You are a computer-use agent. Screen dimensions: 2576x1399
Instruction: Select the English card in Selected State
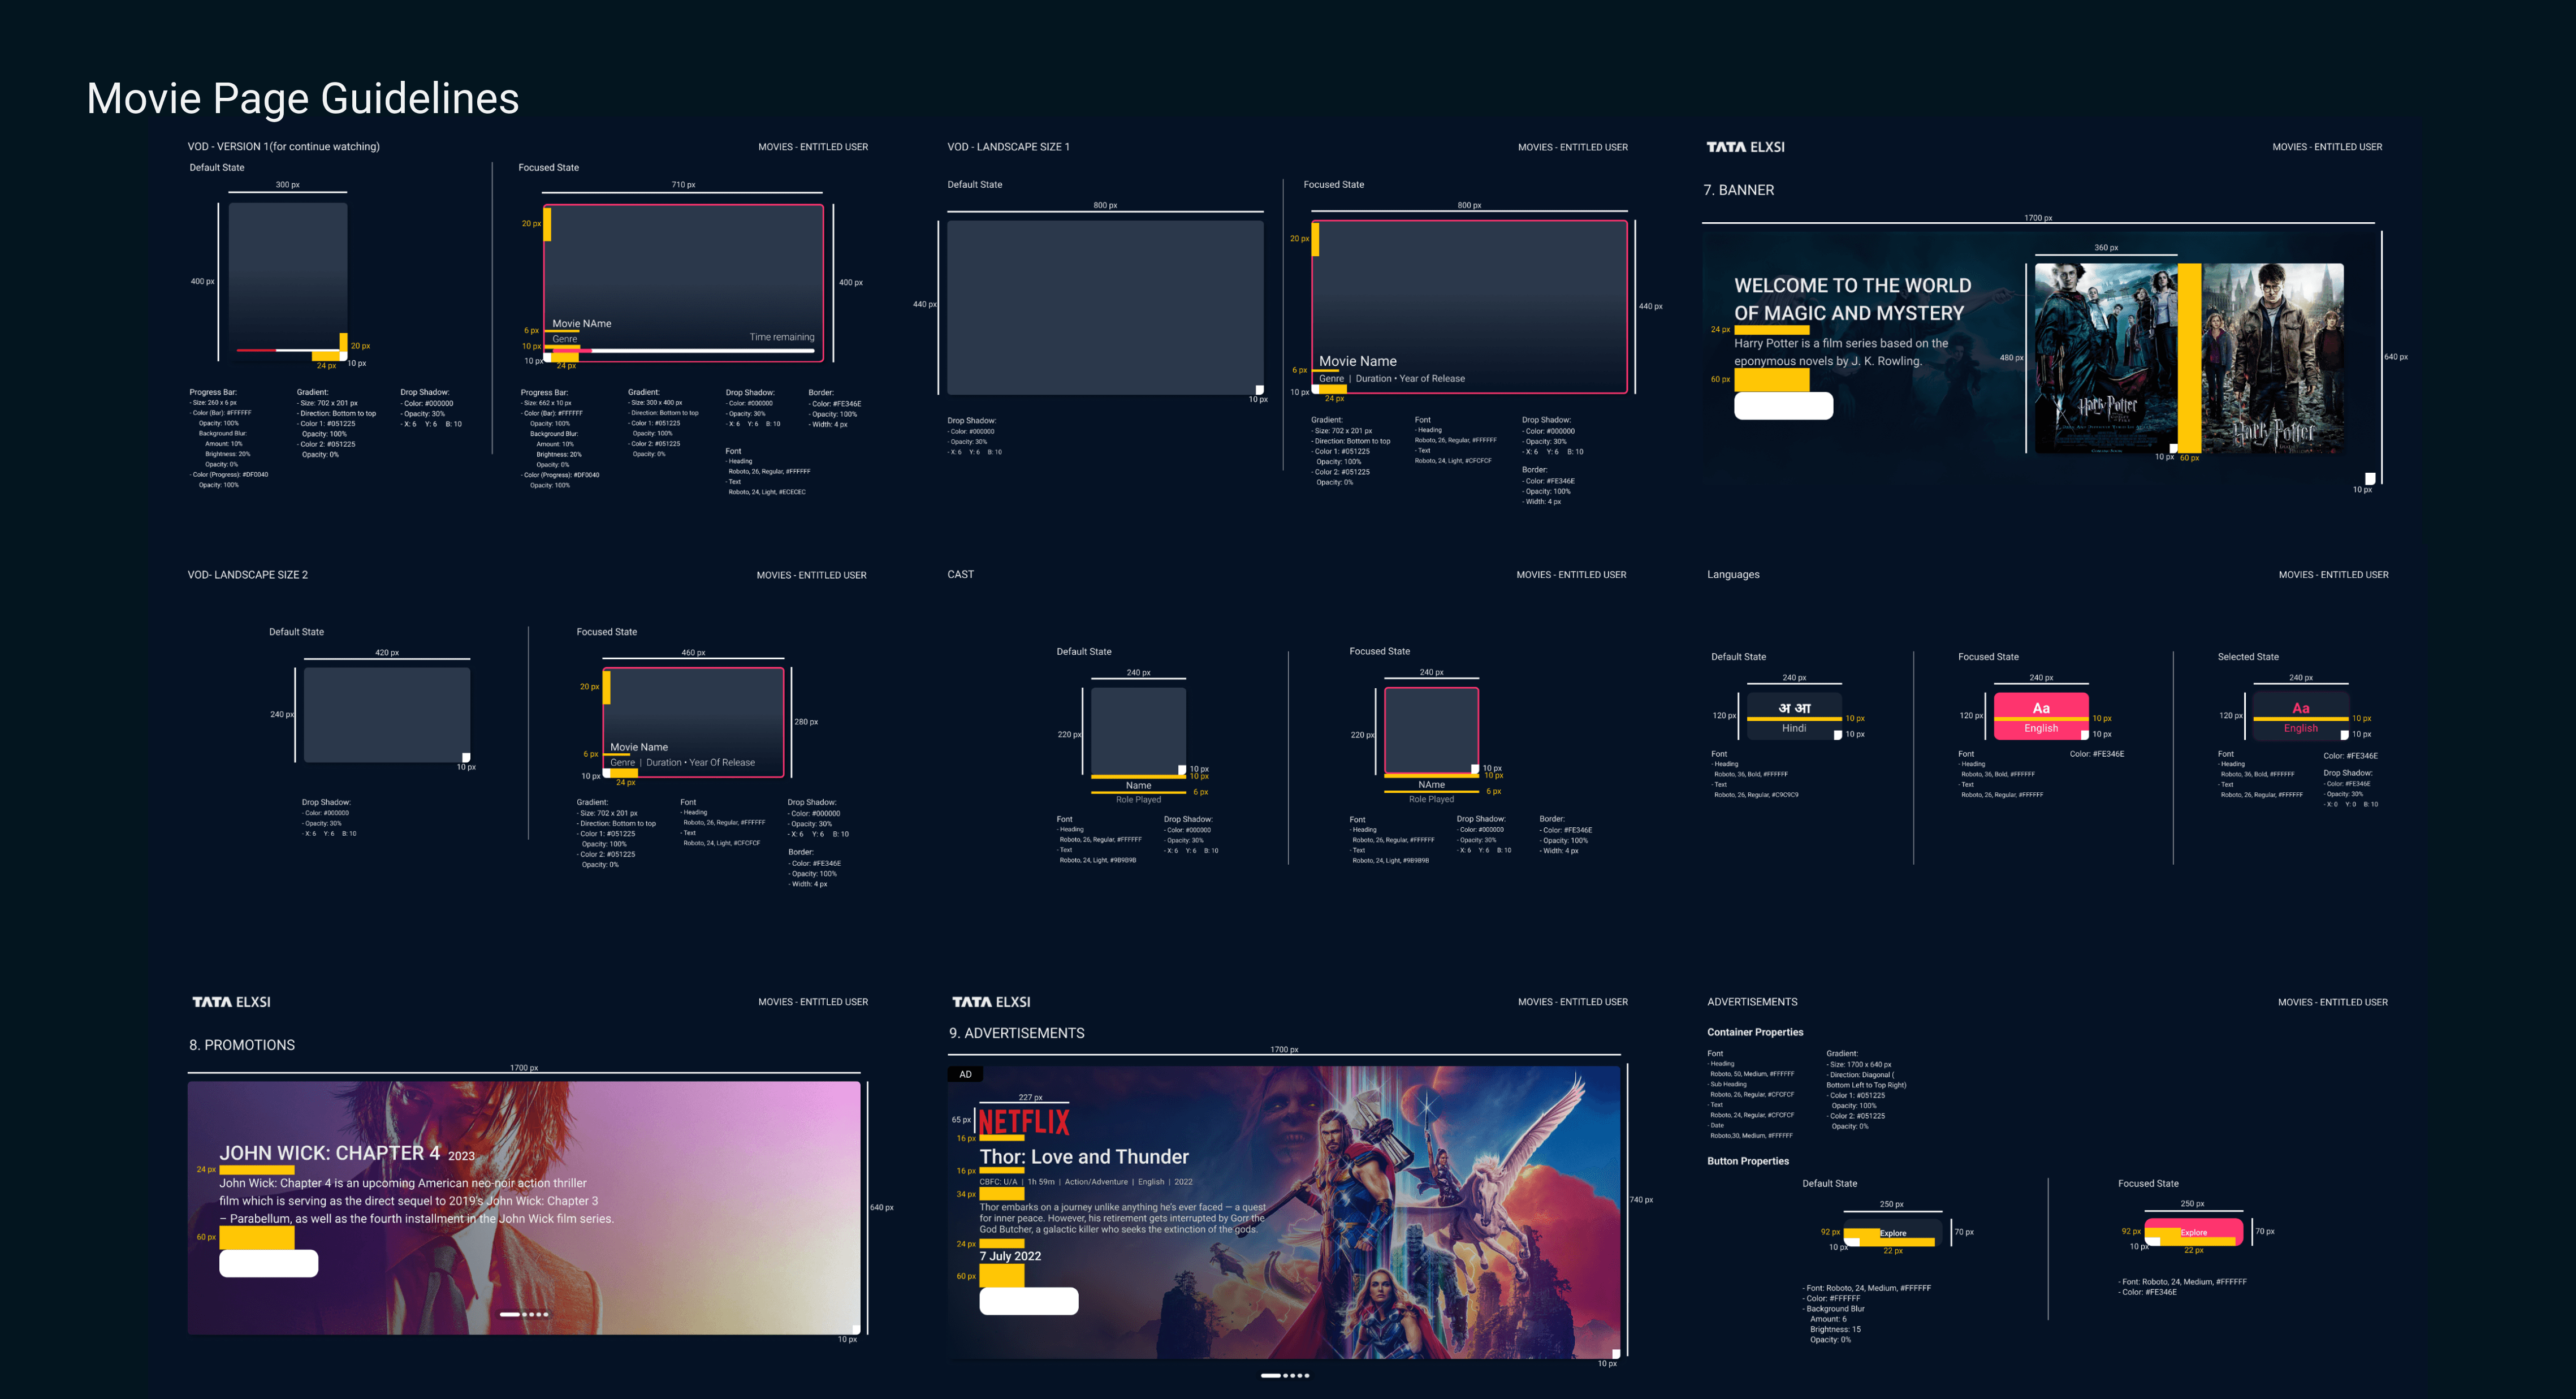[2300, 716]
